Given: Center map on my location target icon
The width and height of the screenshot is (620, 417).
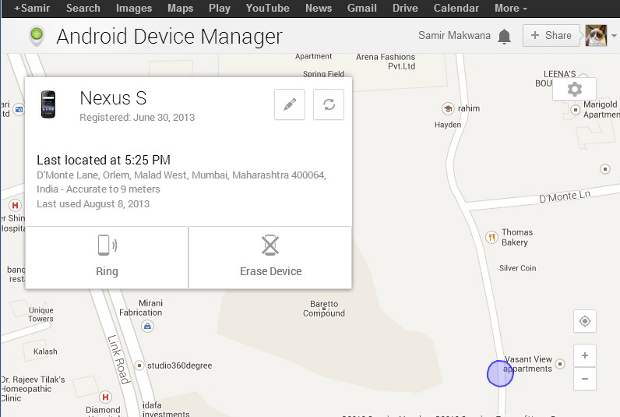Looking at the screenshot, I should click(x=585, y=321).
